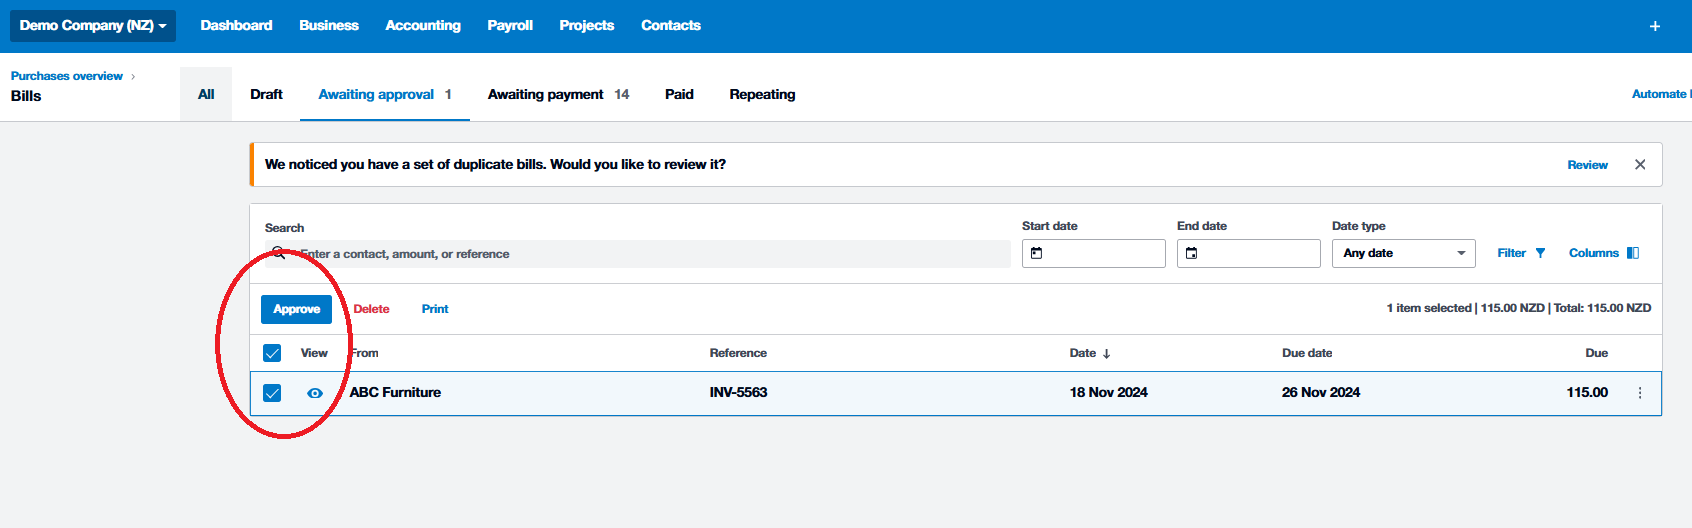Dismiss the duplicate bills notification

[1640, 165]
